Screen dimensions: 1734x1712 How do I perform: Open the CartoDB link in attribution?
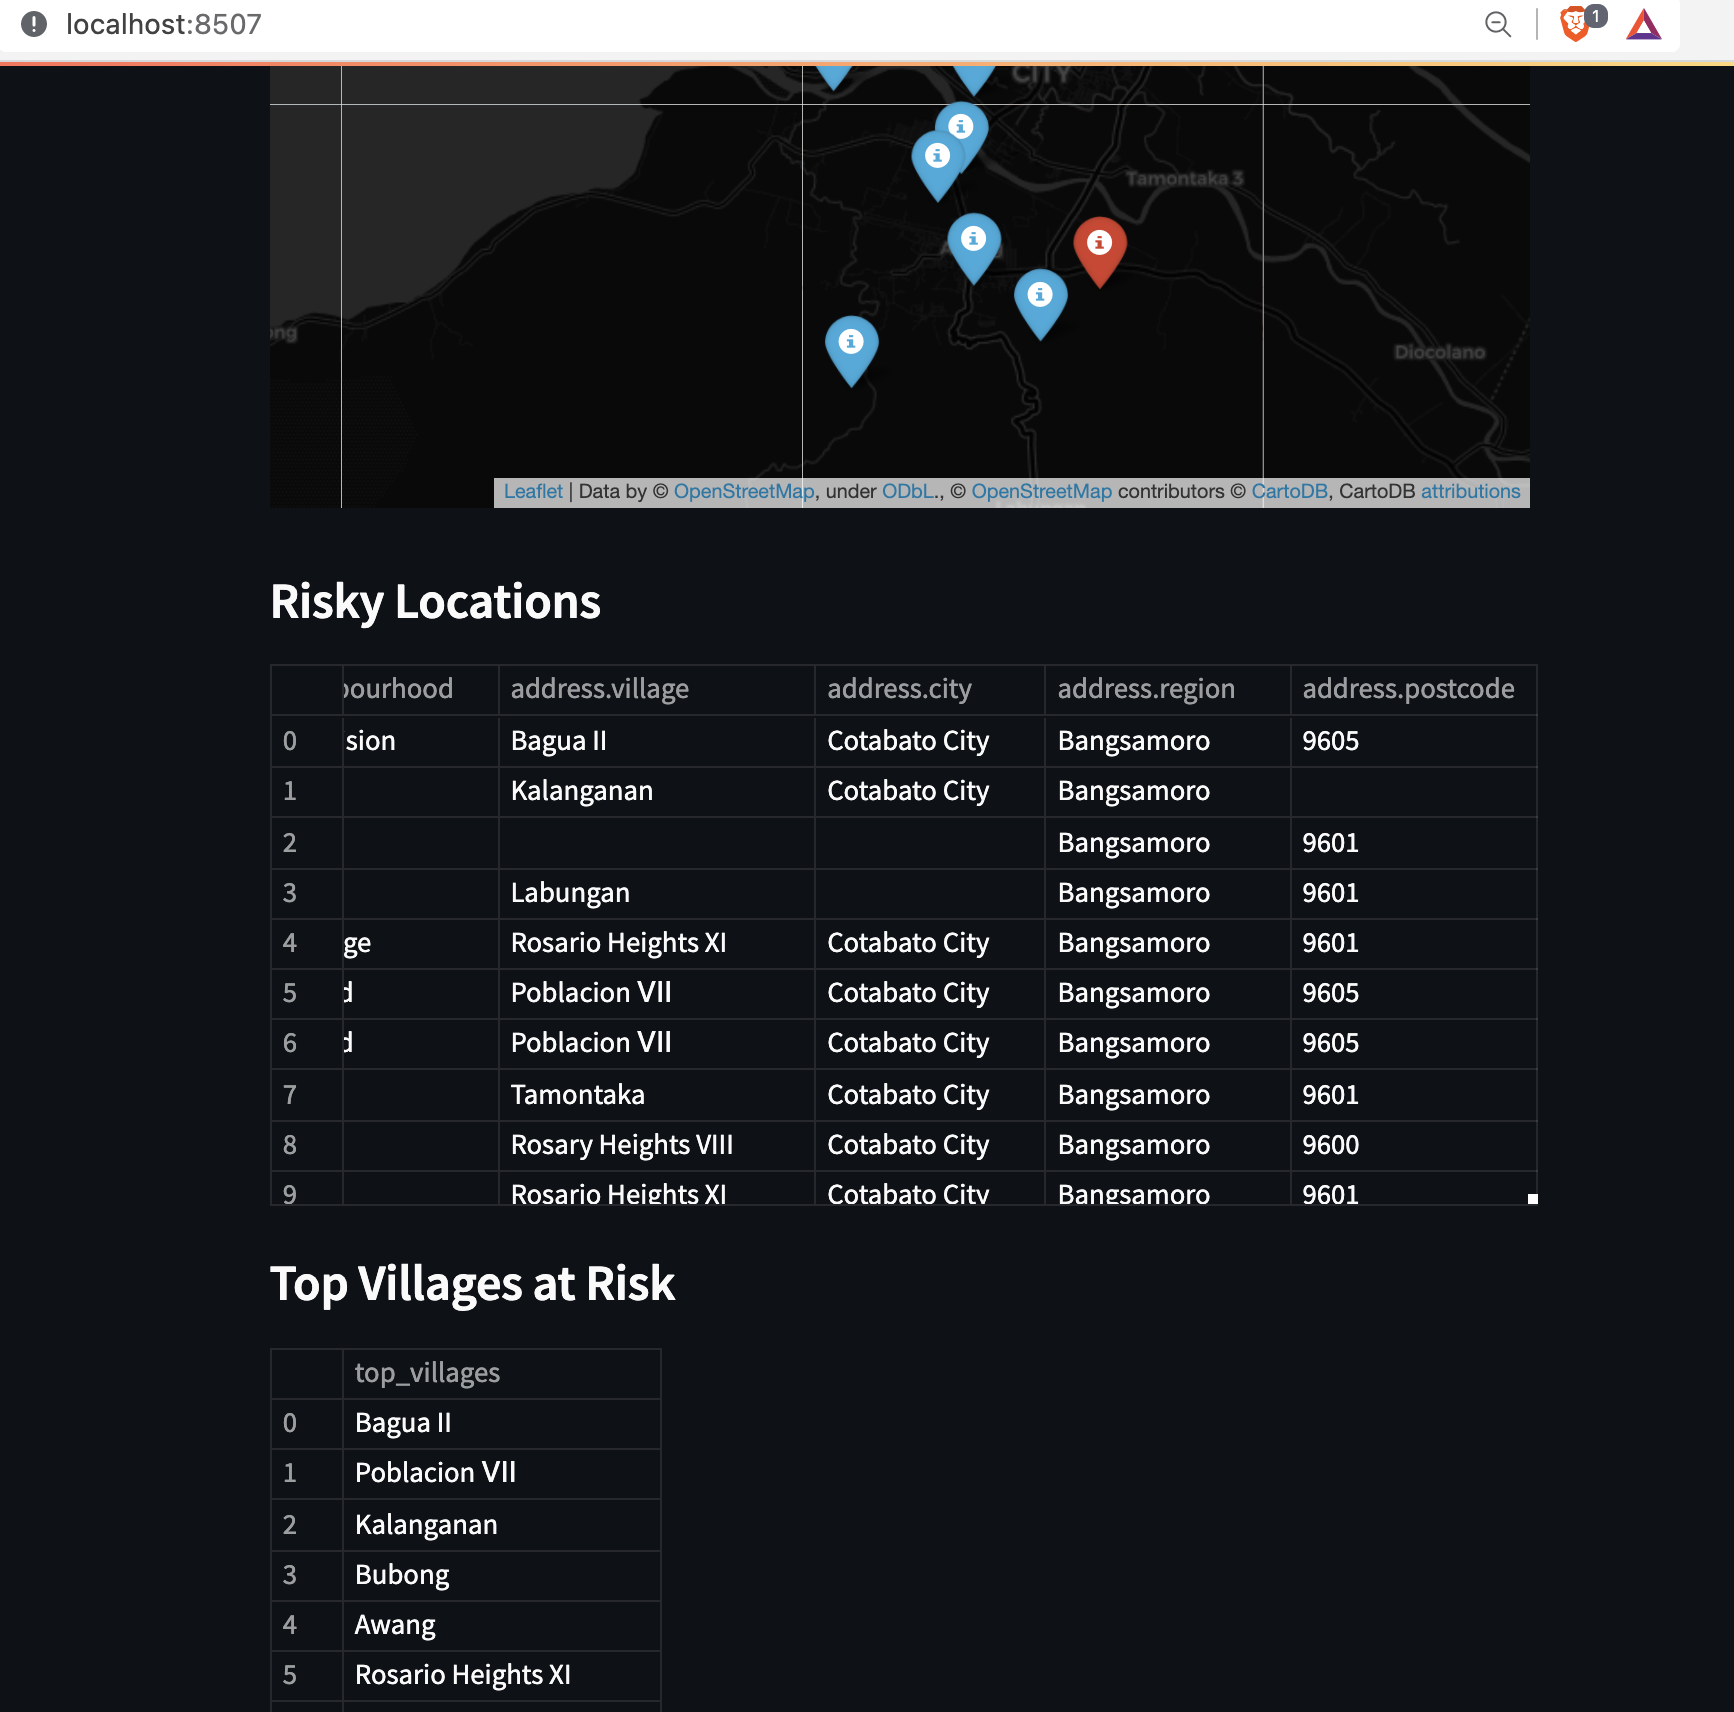tap(1289, 492)
